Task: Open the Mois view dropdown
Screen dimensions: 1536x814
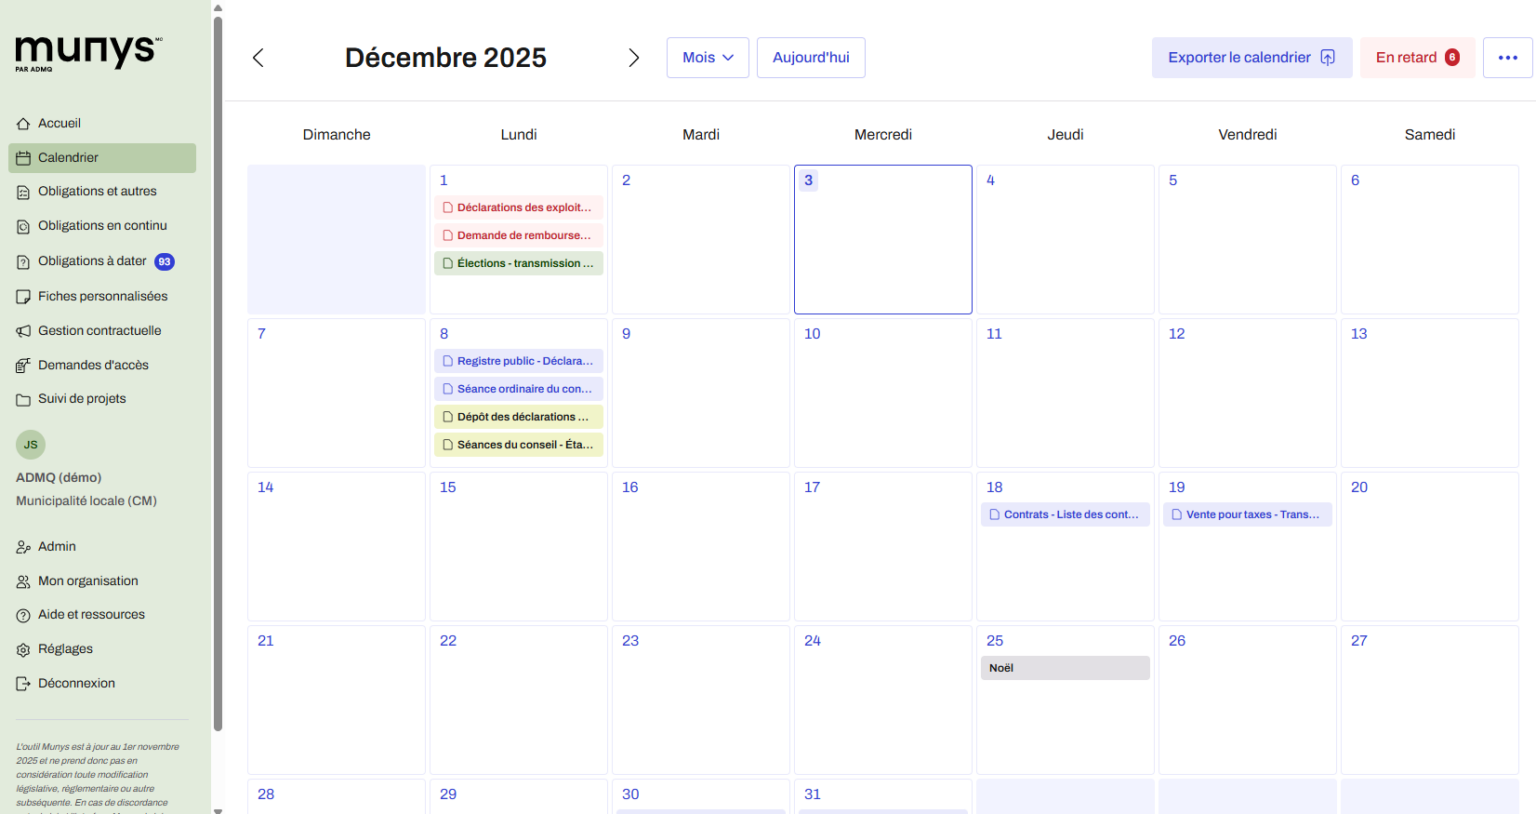Action: tap(707, 58)
